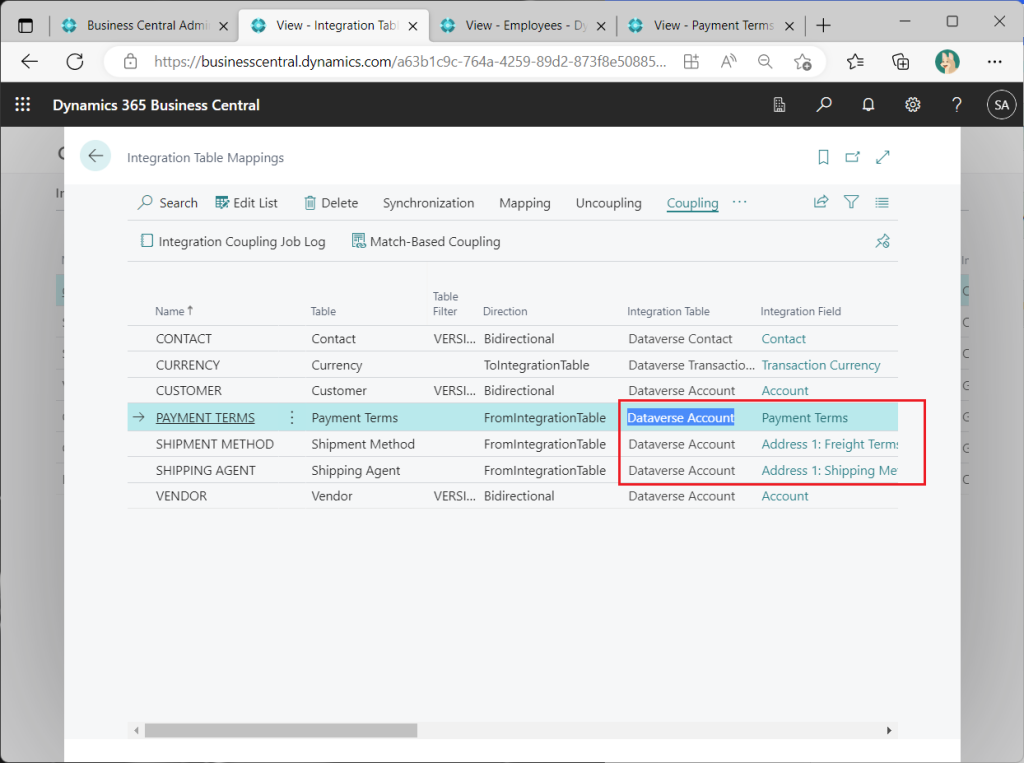
Task: Open Integration Coupling Job Log
Action: [233, 241]
